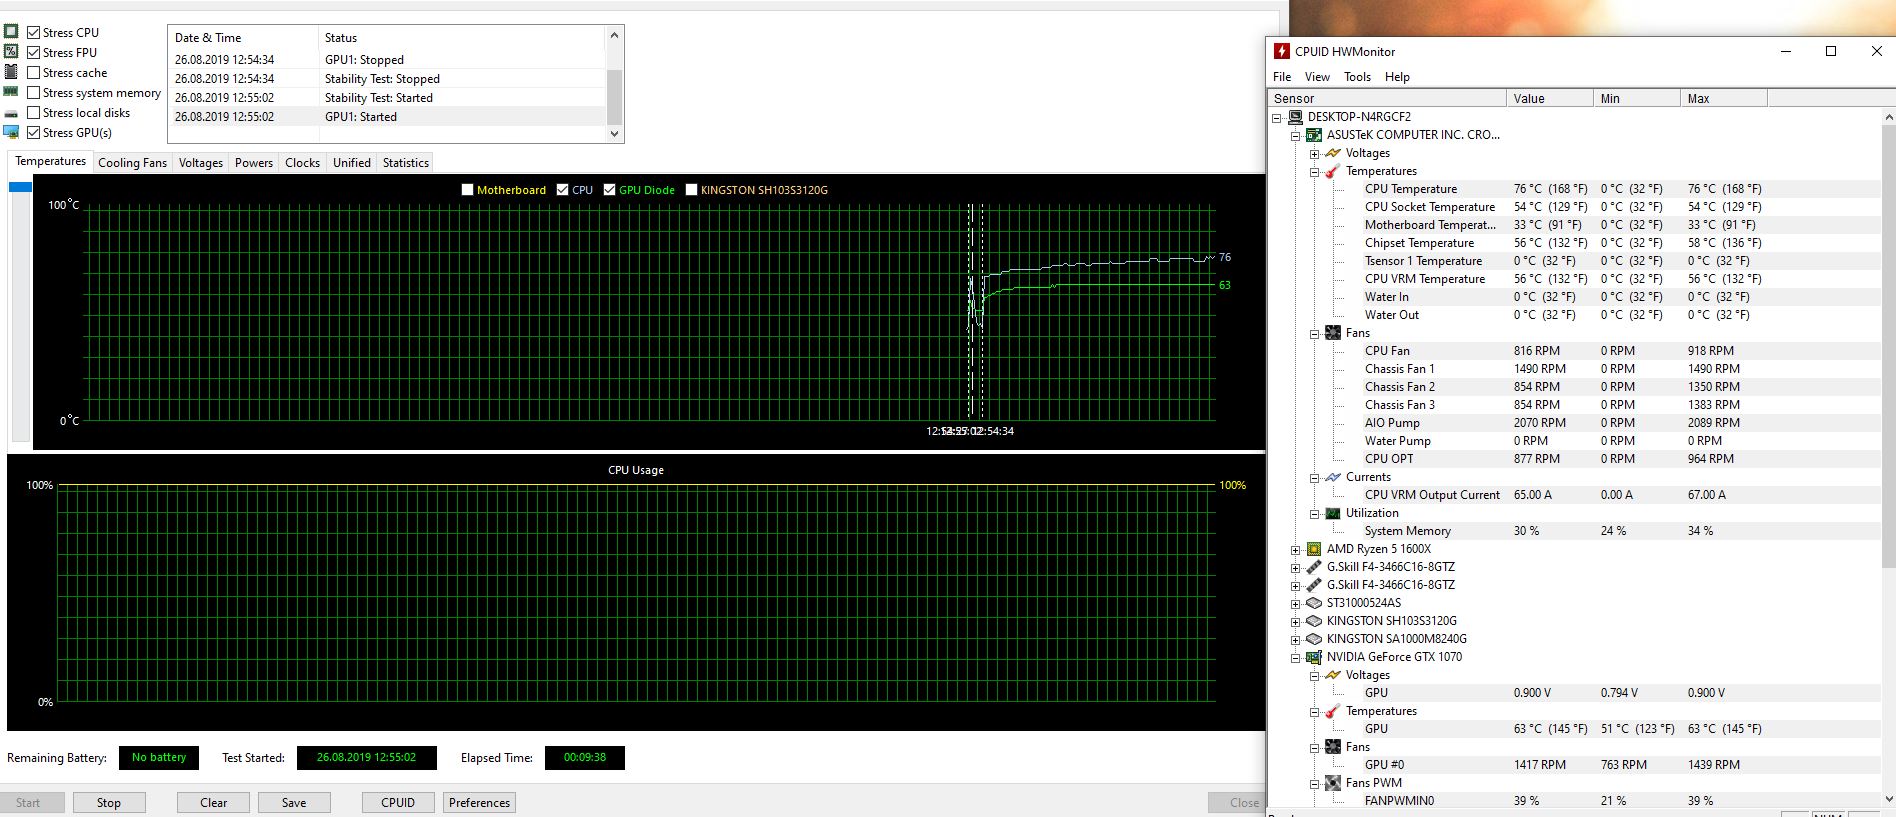Select the CPU Temperature sensor row
The height and width of the screenshot is (817, 1896).
click(x=1573, y=189)
